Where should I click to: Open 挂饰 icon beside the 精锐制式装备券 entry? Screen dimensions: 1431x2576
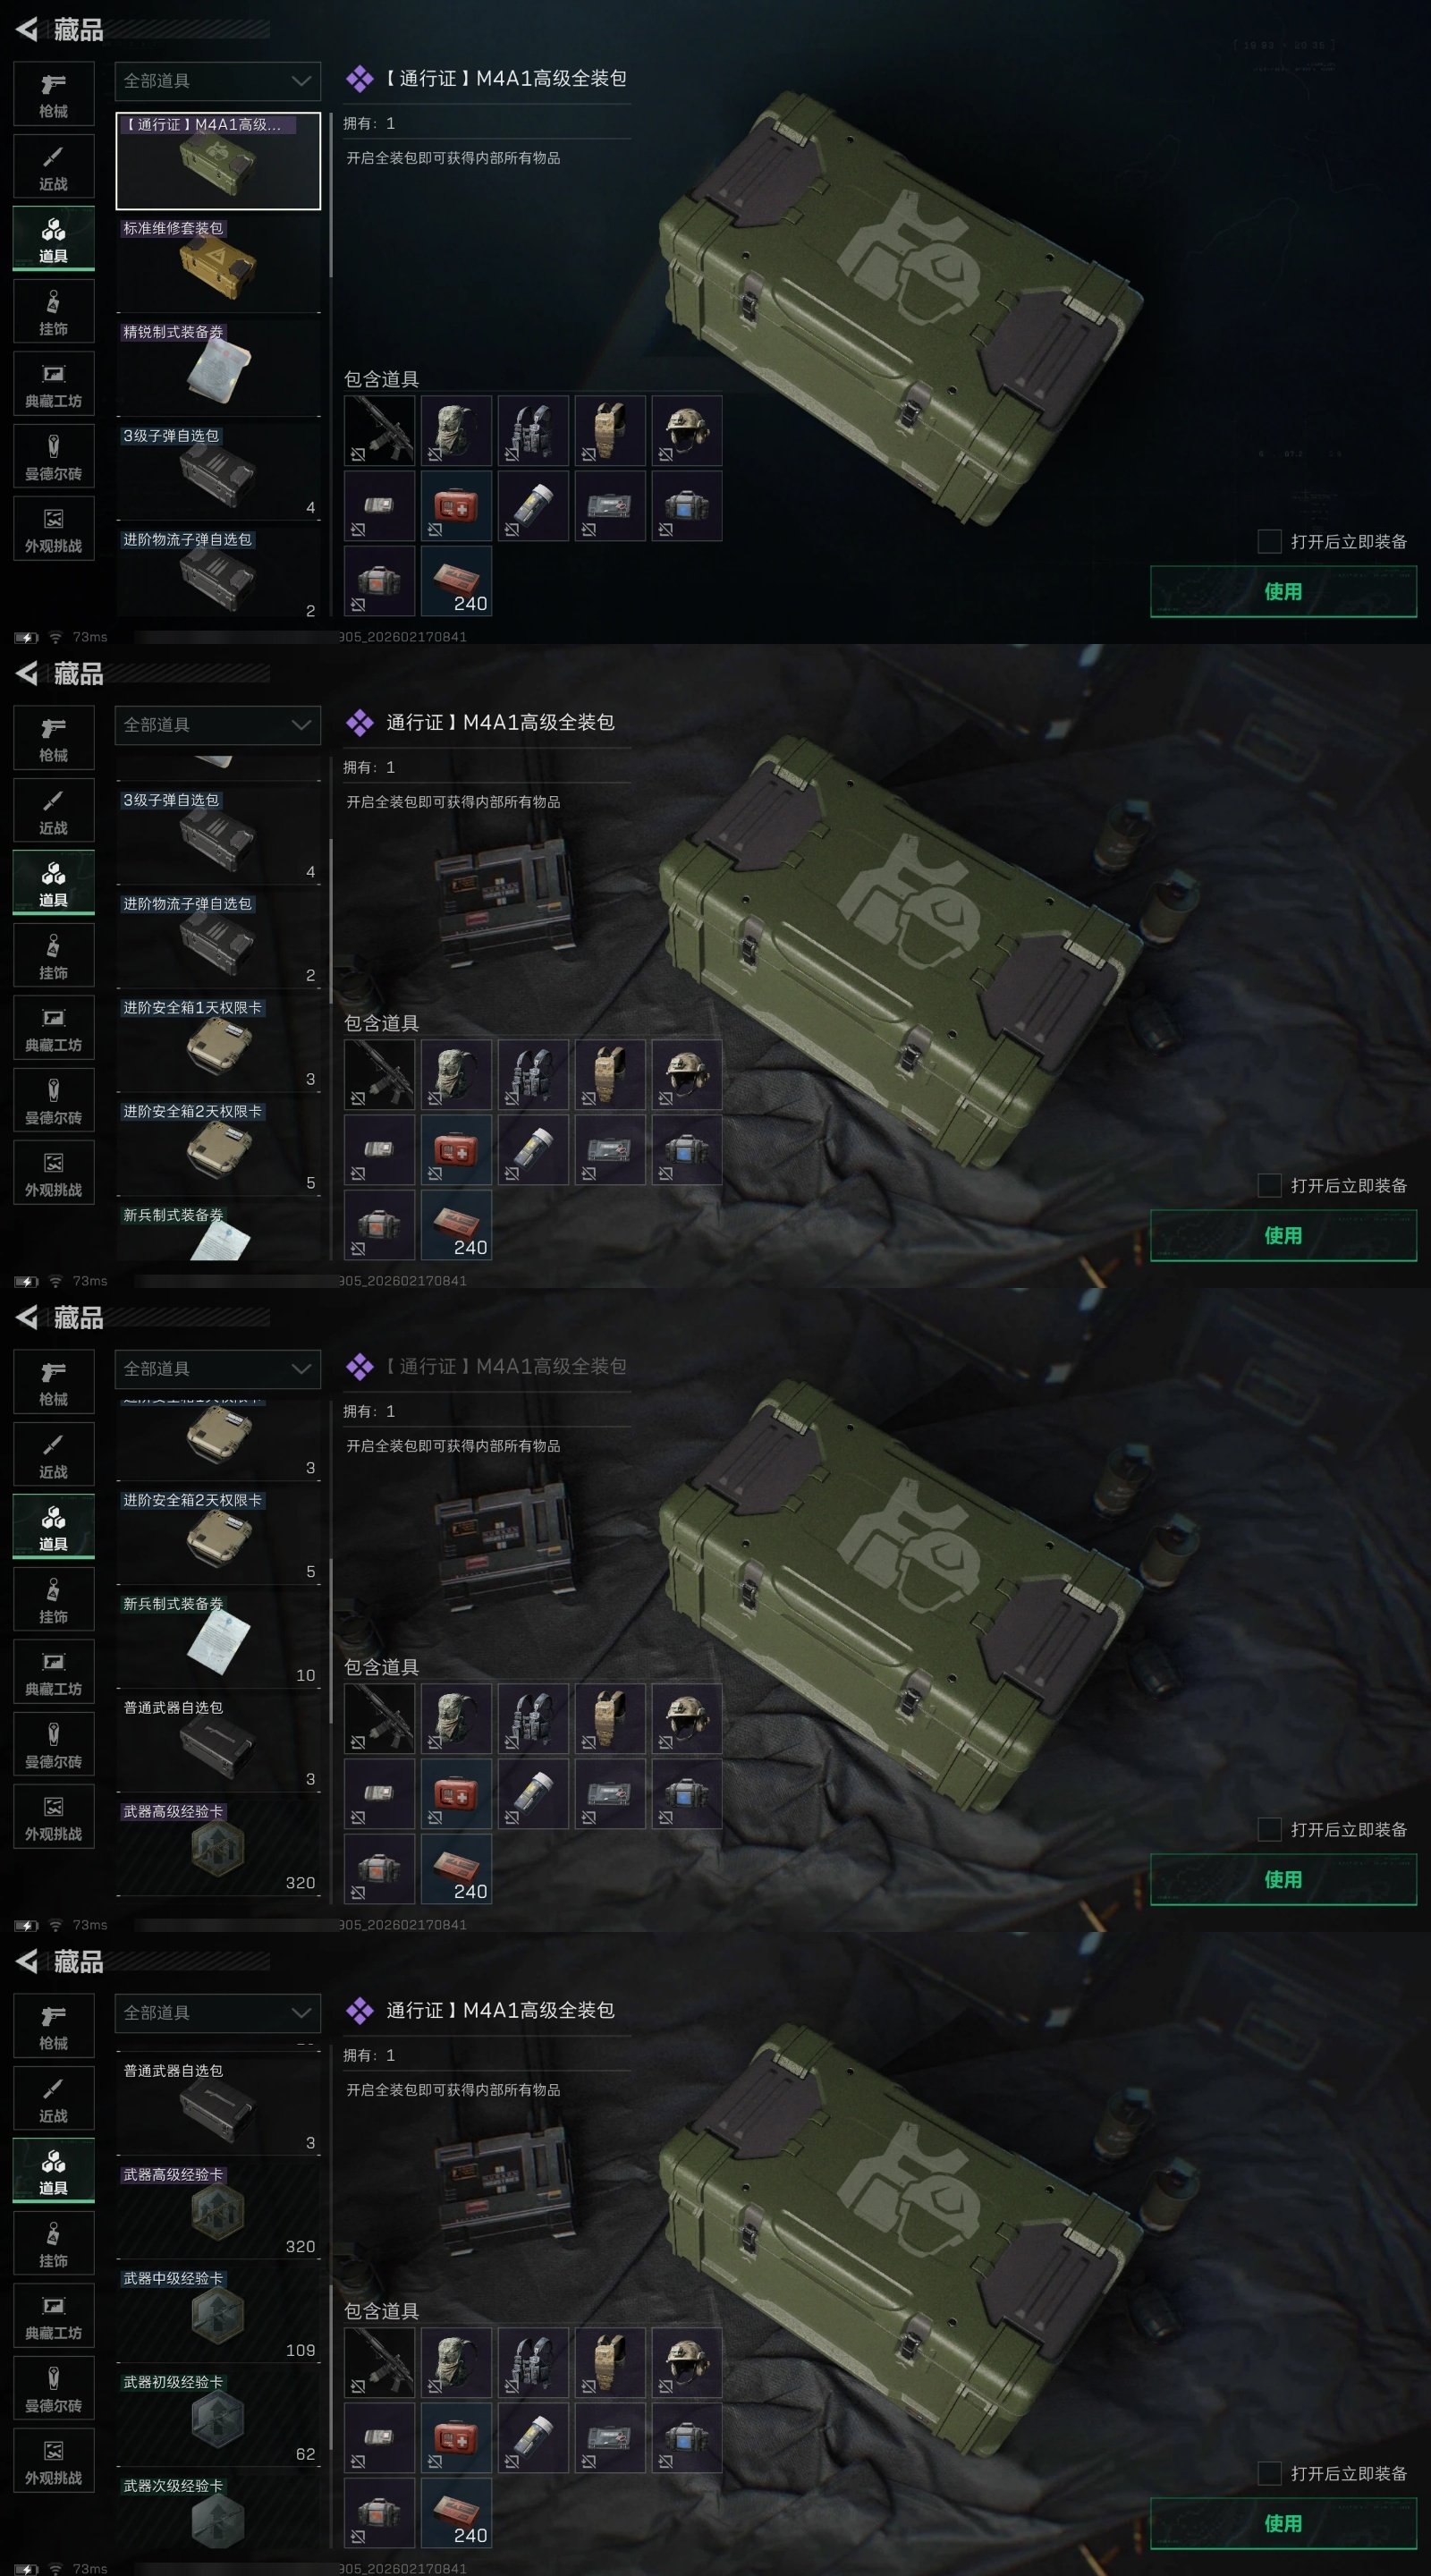point(53,312)
